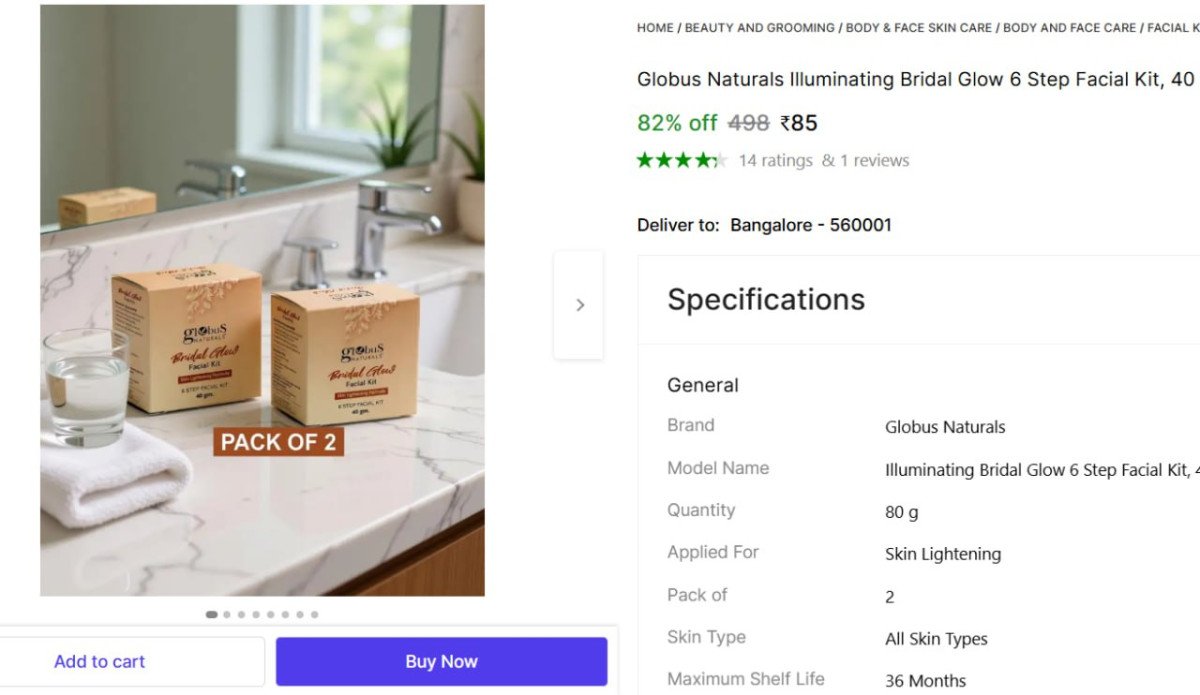Click the Specifications section header
This screenshot has width=1200, height=695.
[766, 300]
